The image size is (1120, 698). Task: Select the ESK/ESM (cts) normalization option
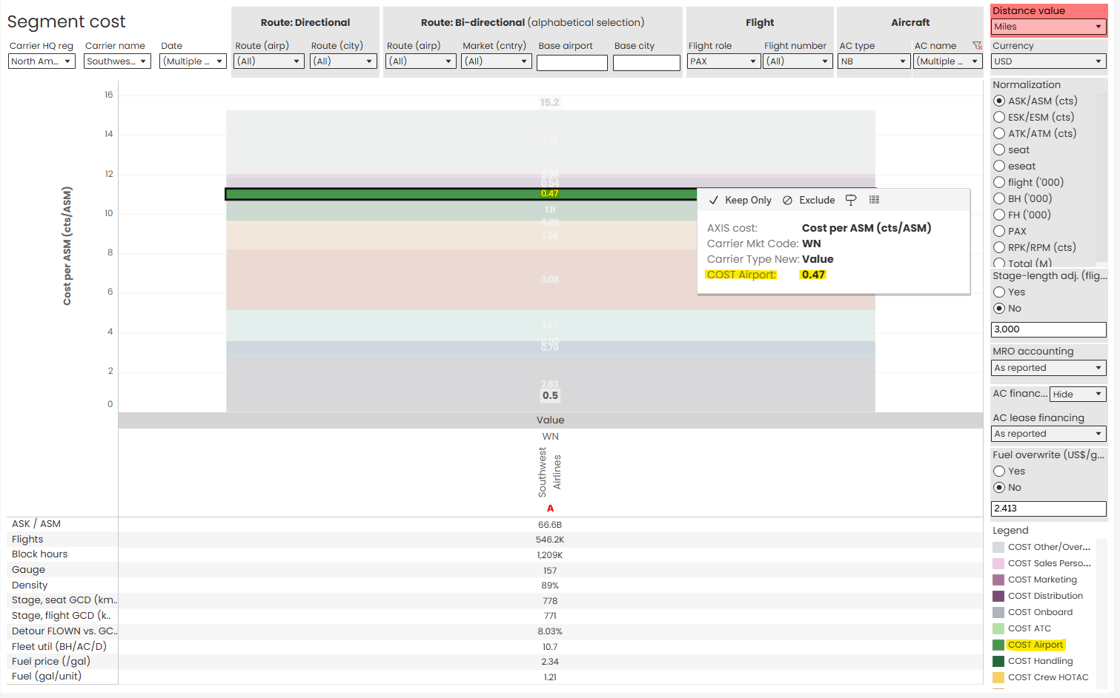point(999,117)
